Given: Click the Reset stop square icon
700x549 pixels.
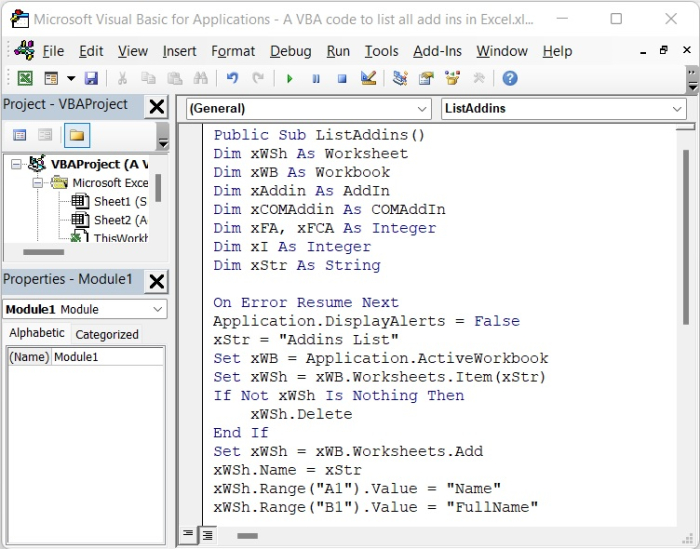Looking at the screenshot, I should (x=342, y=79).
